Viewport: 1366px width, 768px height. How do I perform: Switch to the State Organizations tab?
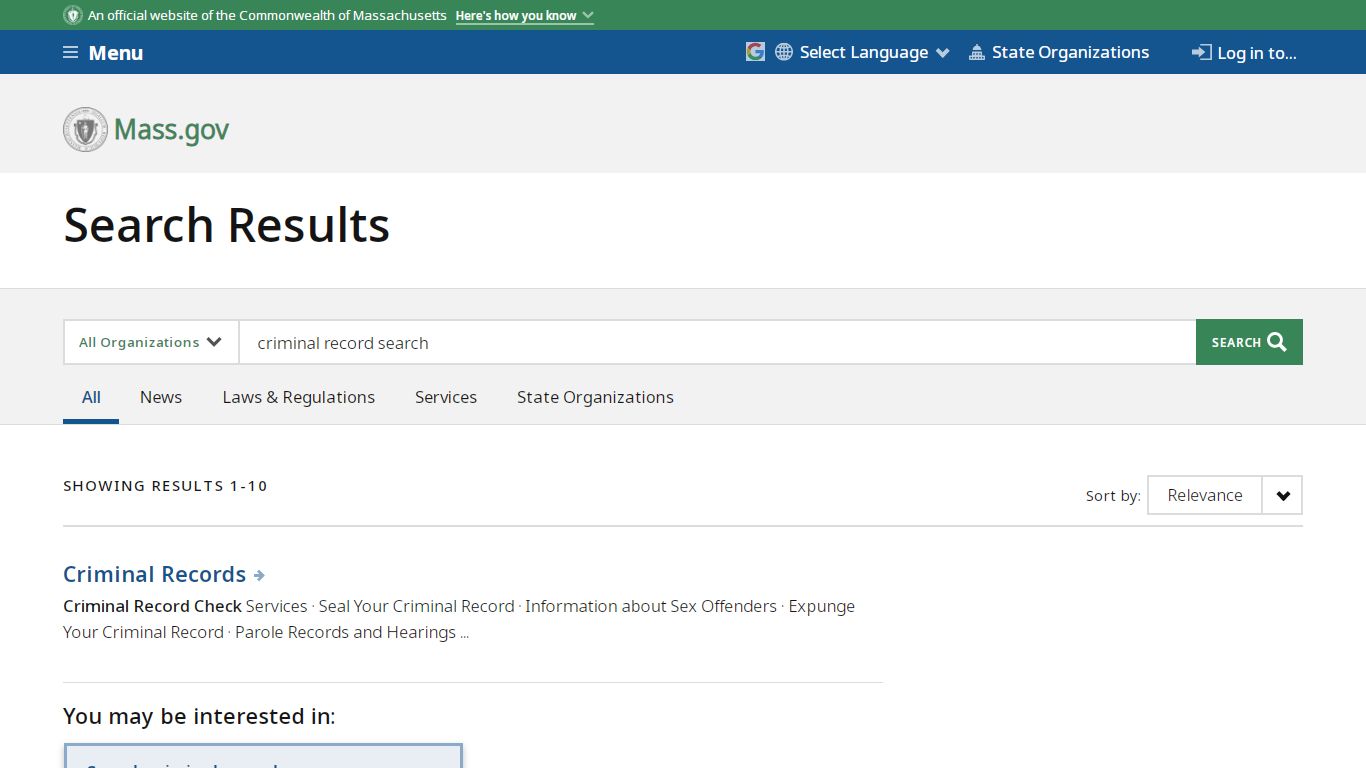click(x=595, y=397)
